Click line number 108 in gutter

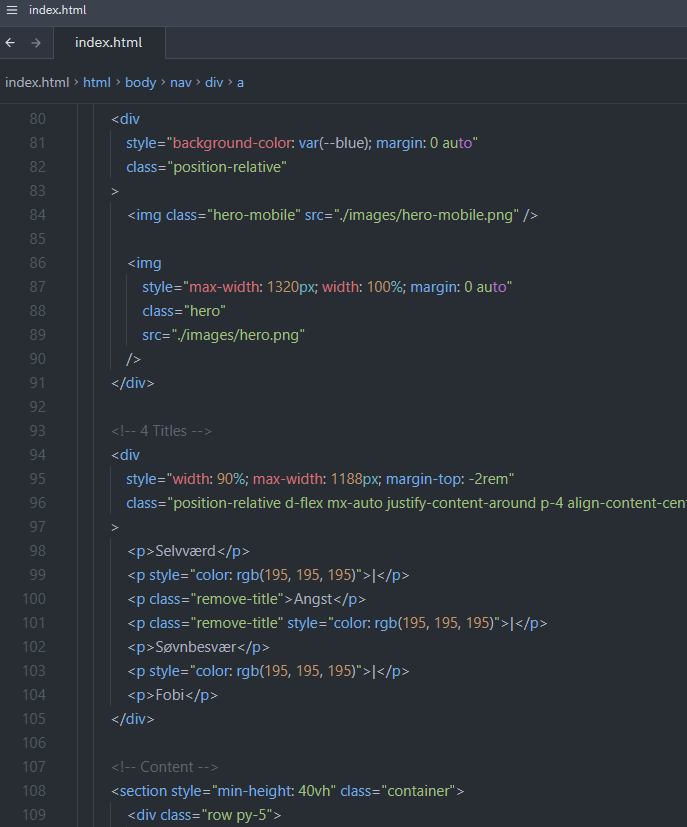(x=34, y=791)
